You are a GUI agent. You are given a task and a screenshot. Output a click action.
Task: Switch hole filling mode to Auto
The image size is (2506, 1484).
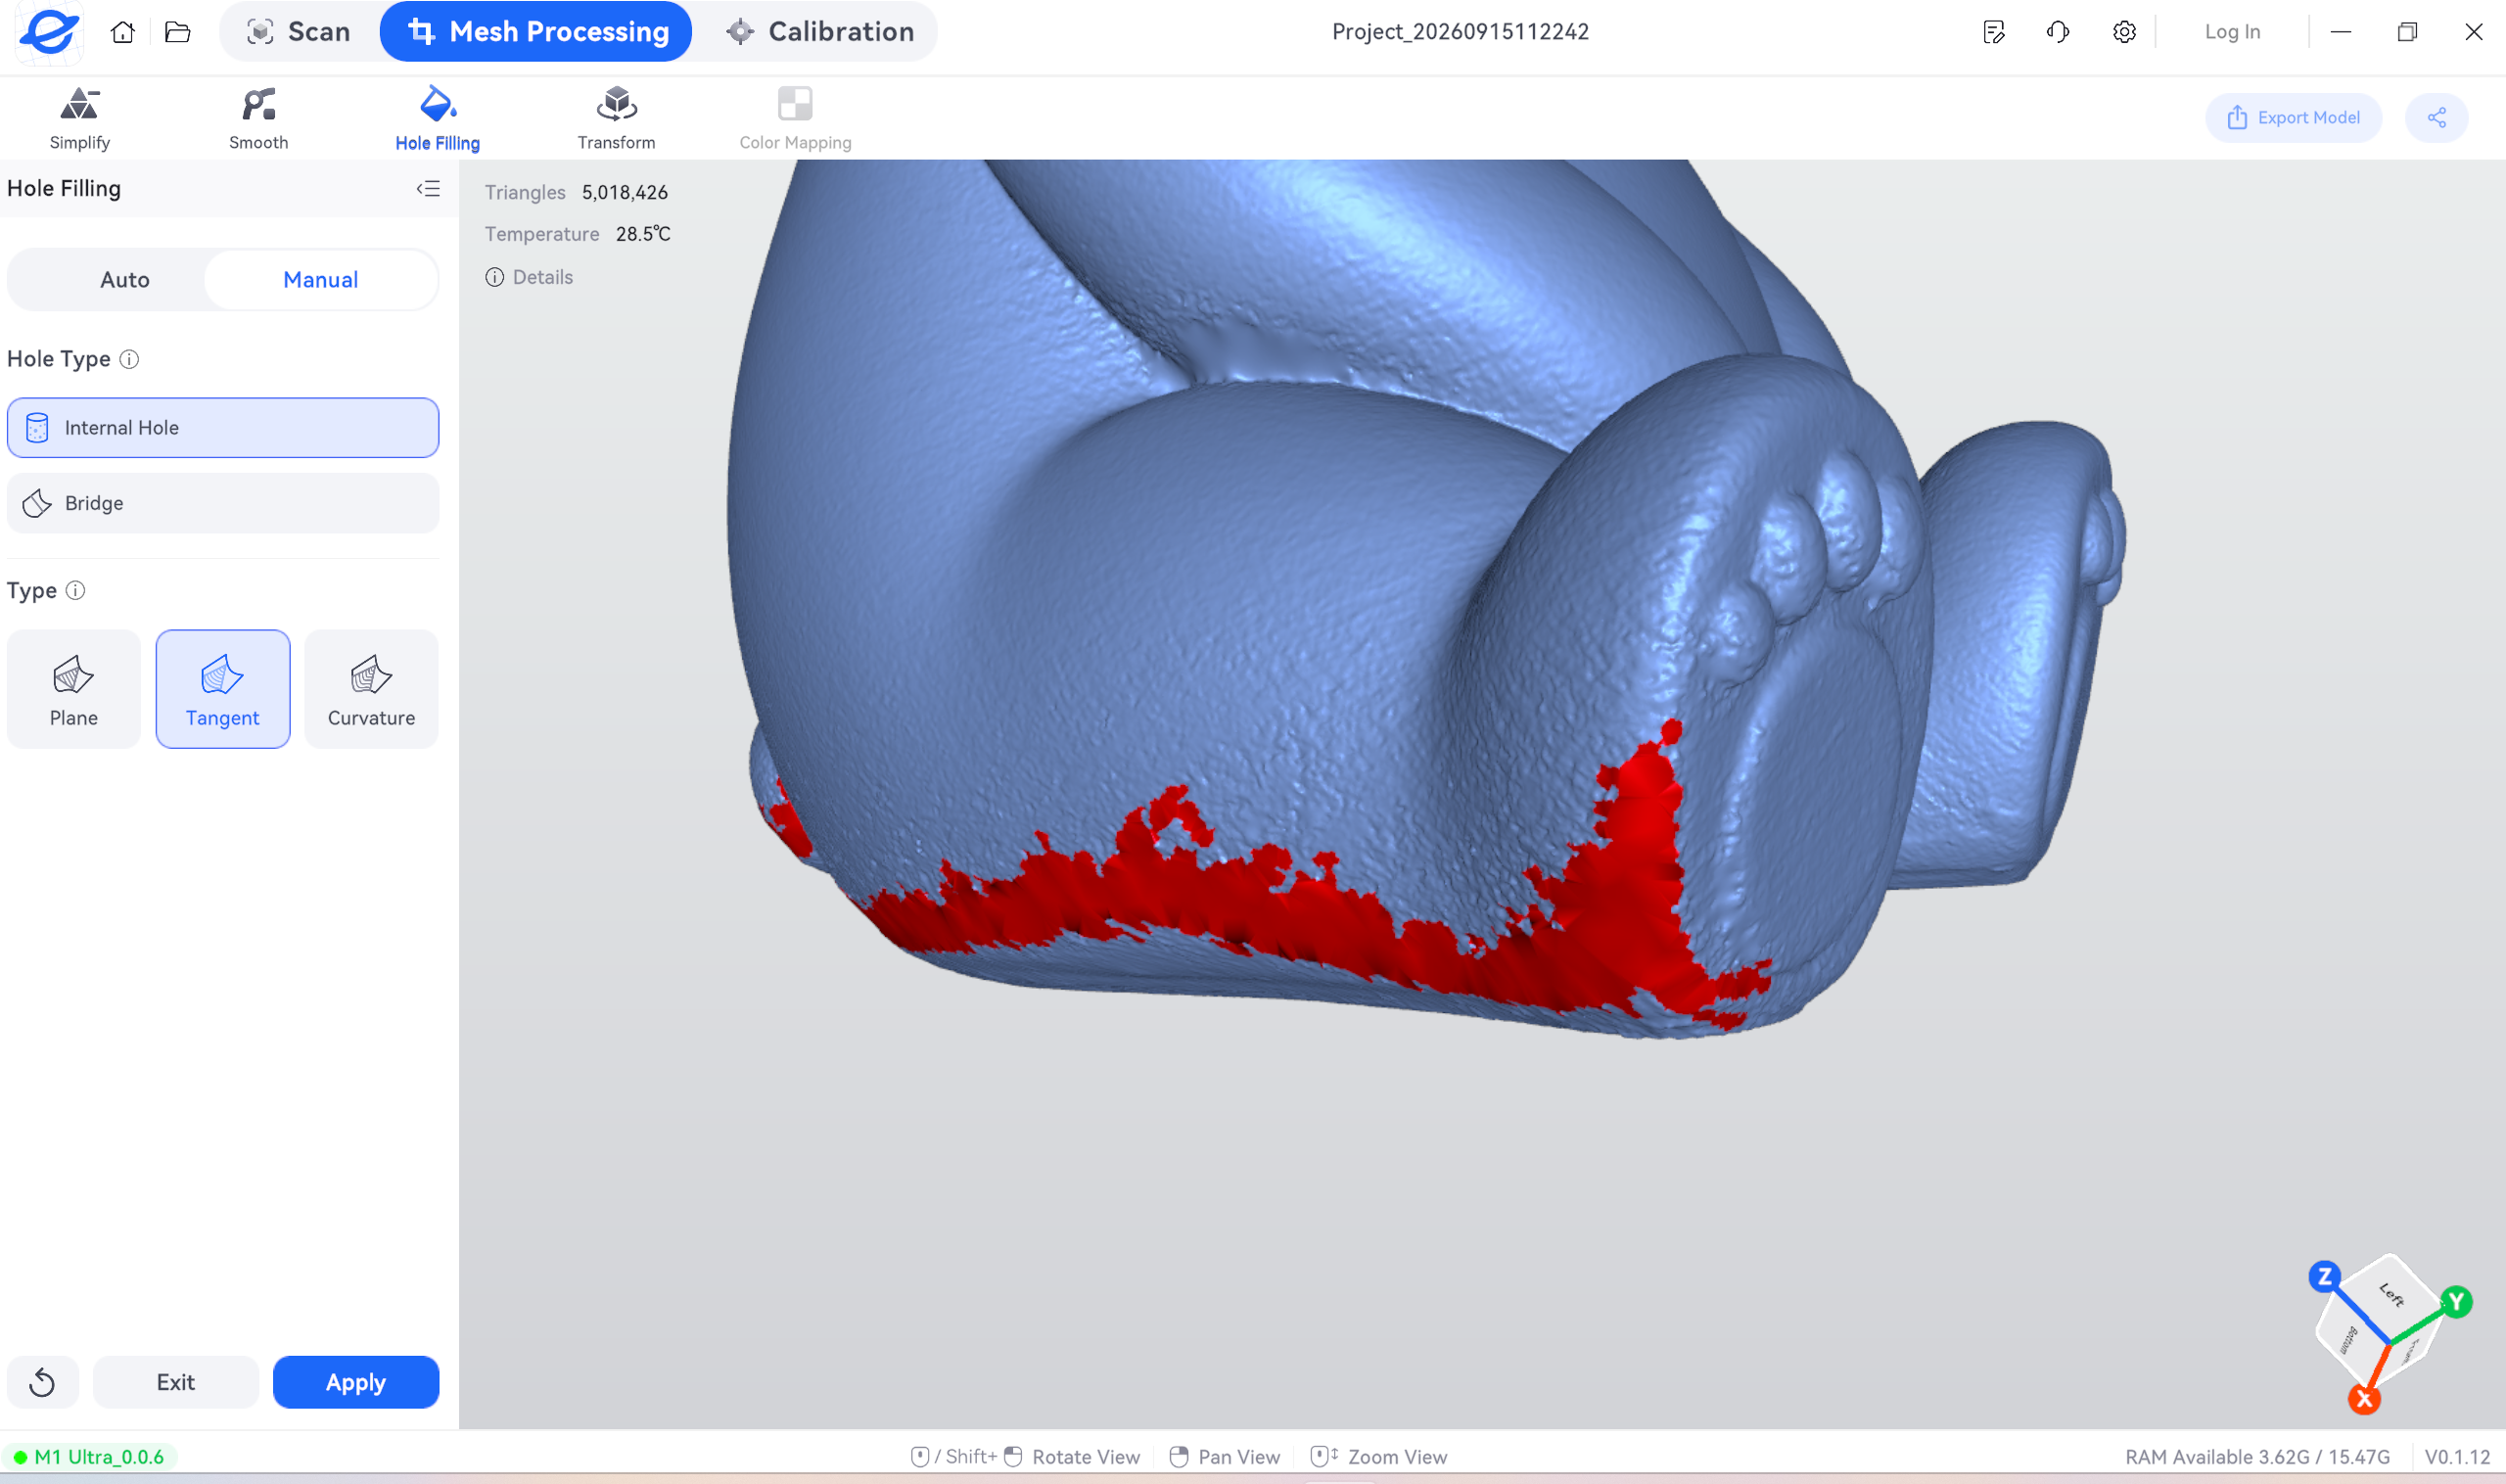click(125, 280)
